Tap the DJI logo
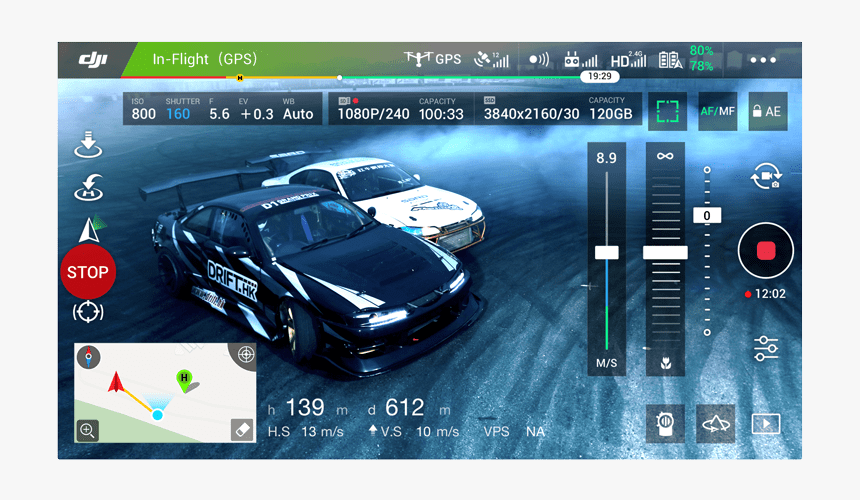Image resolution: width=860 pixels, height=500 pixels. (x=93, y=59)
